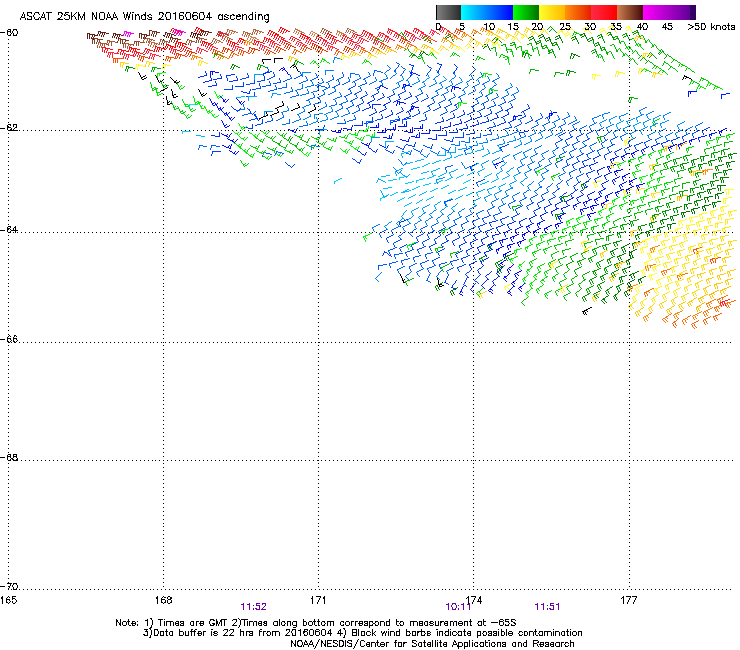
Task: Click the '174' longitude label
Action: 476,600
